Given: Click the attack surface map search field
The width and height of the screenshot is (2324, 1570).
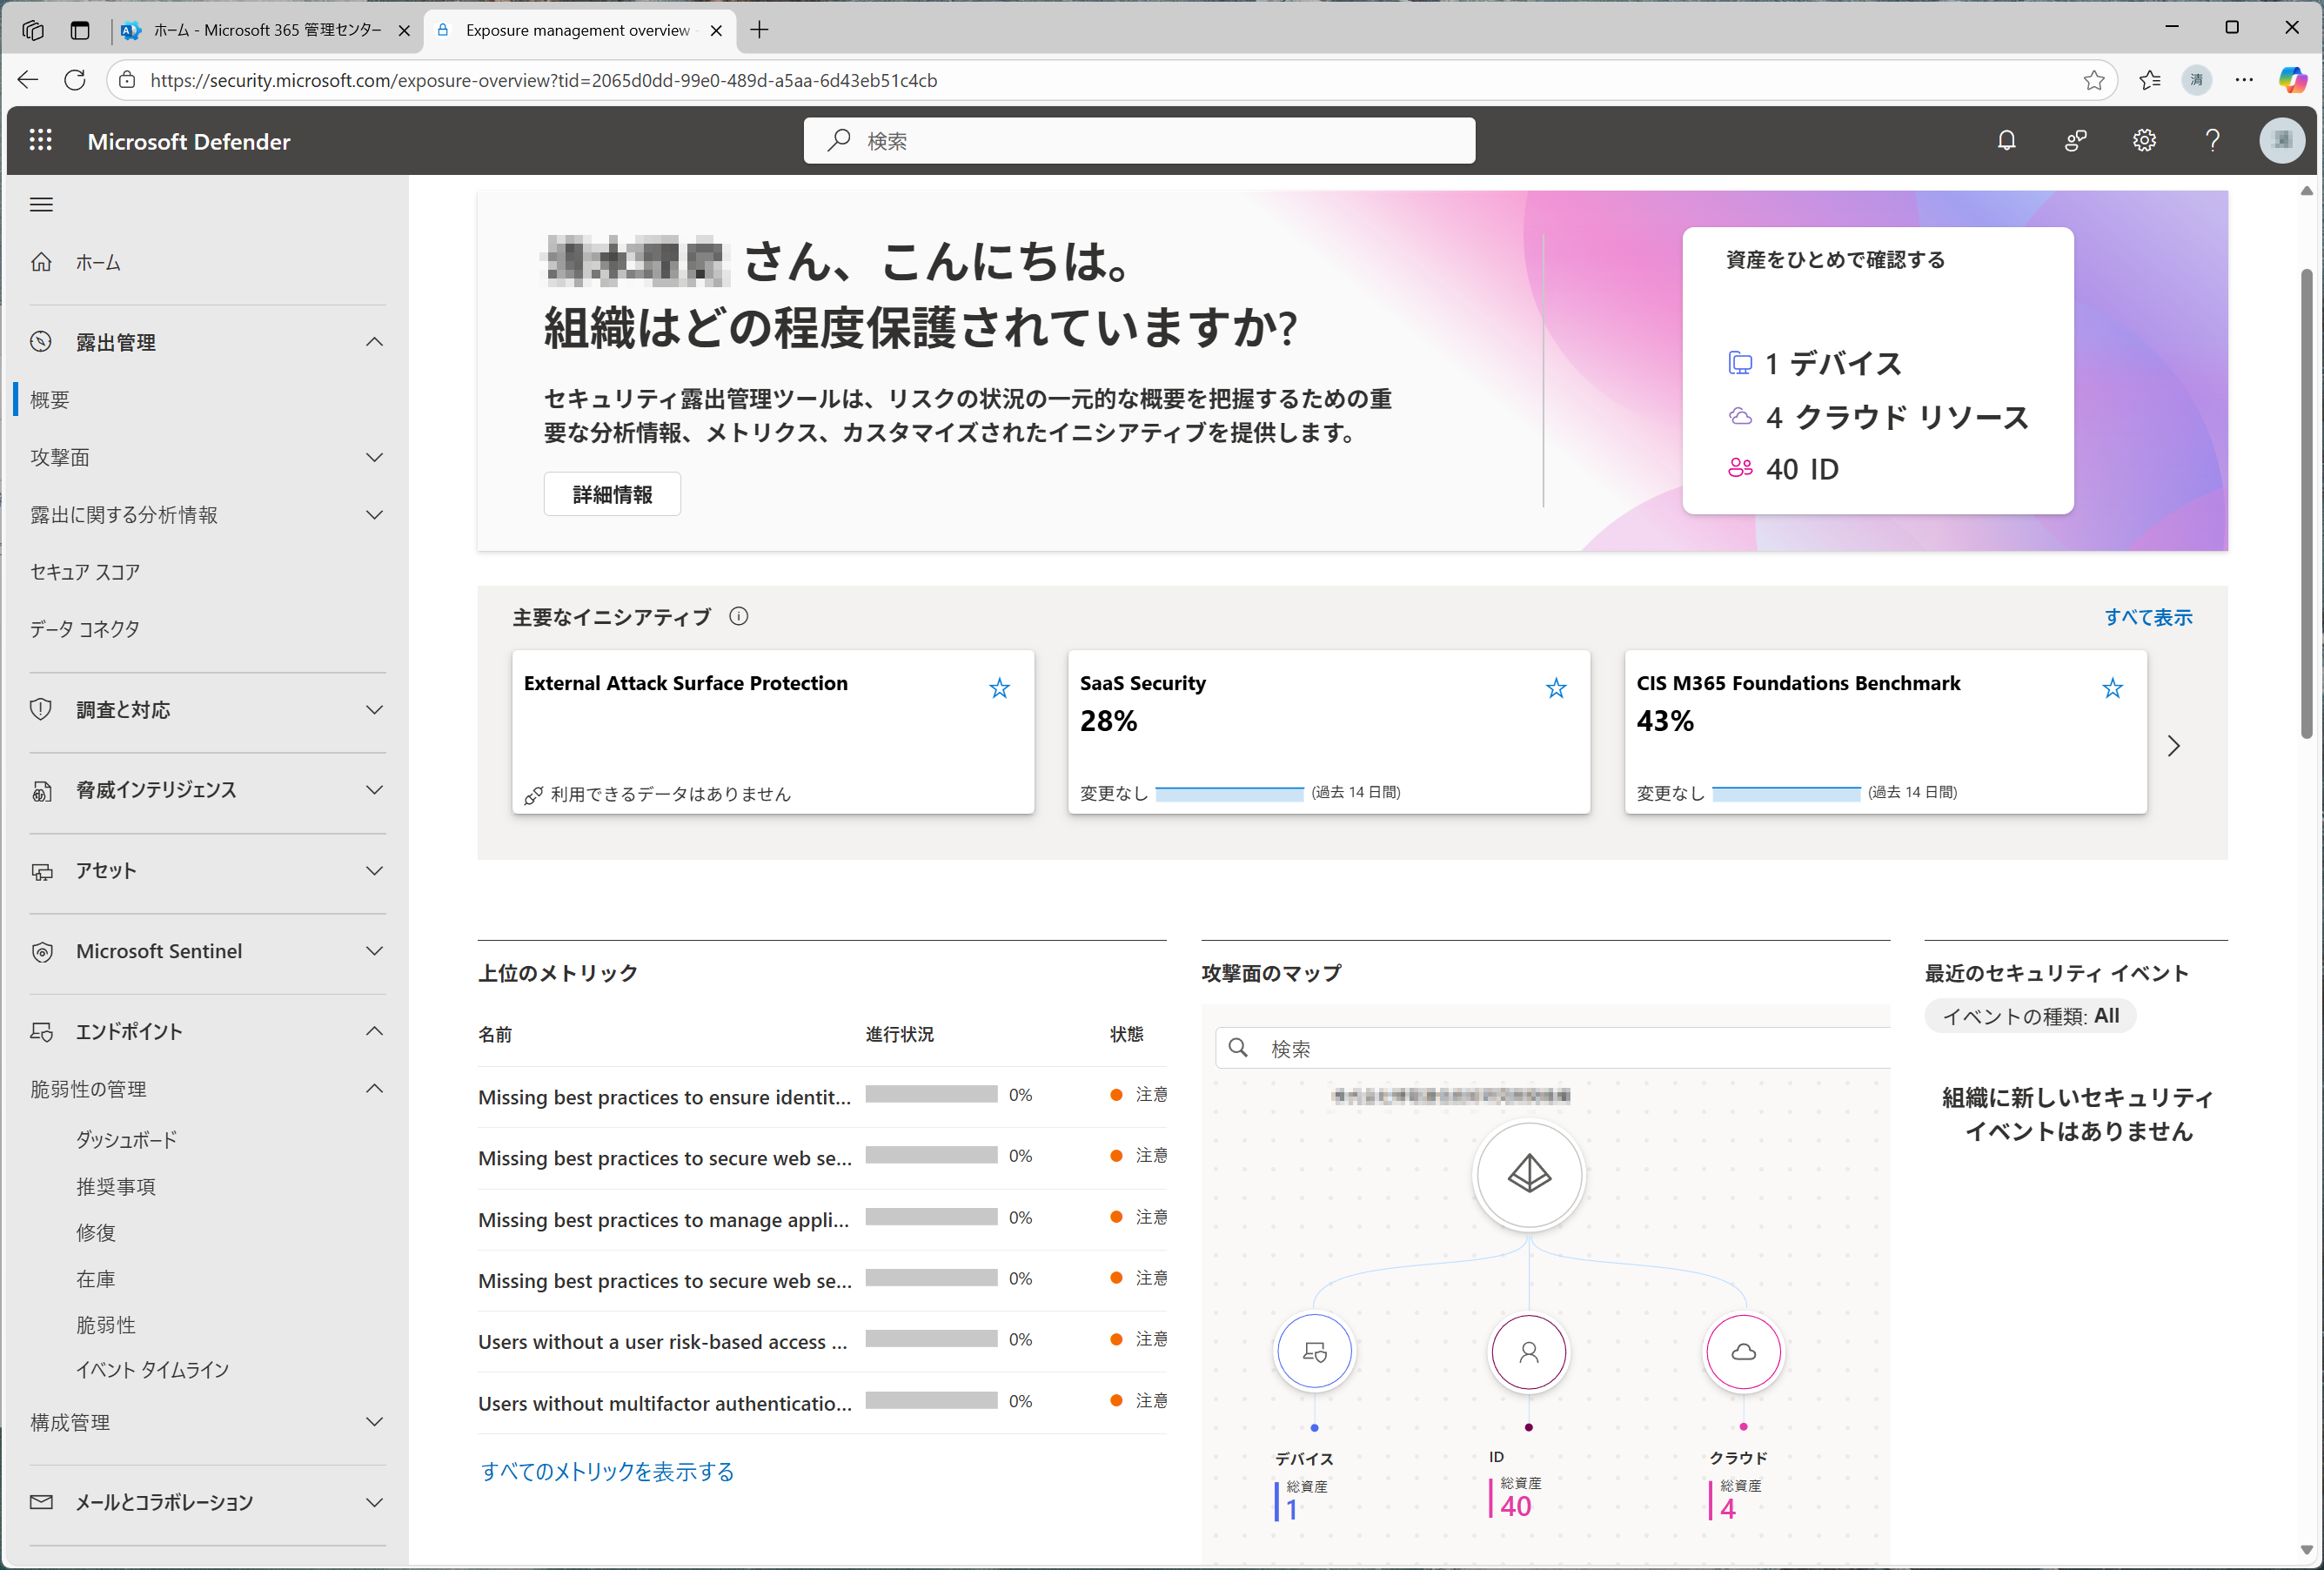Looking at the screenshot, I should 1550,1048.
